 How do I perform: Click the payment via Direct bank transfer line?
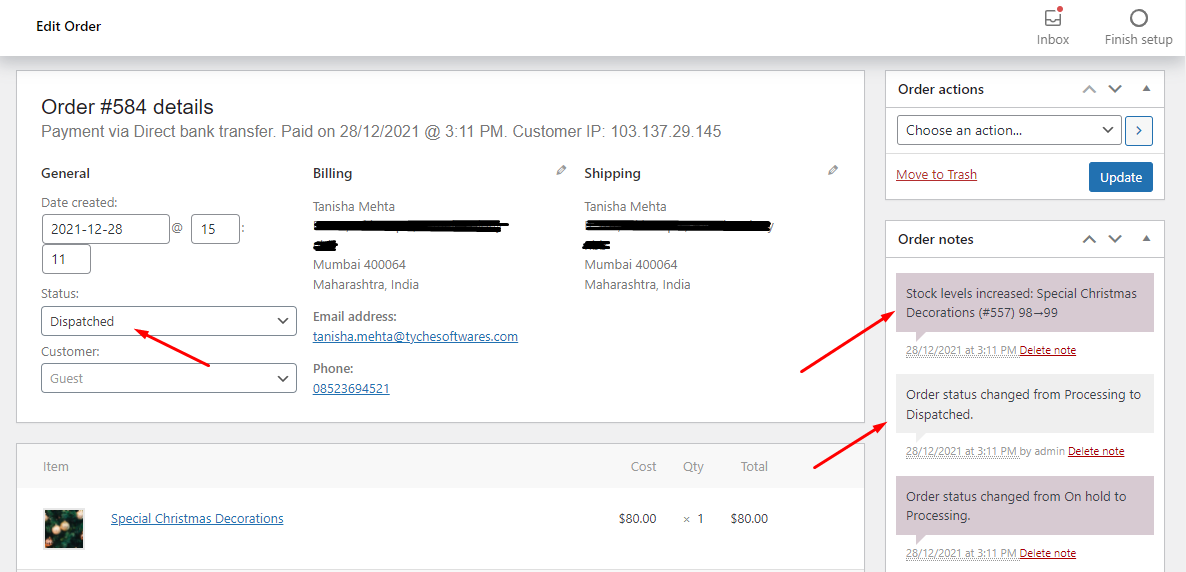(x=381, y=132)
